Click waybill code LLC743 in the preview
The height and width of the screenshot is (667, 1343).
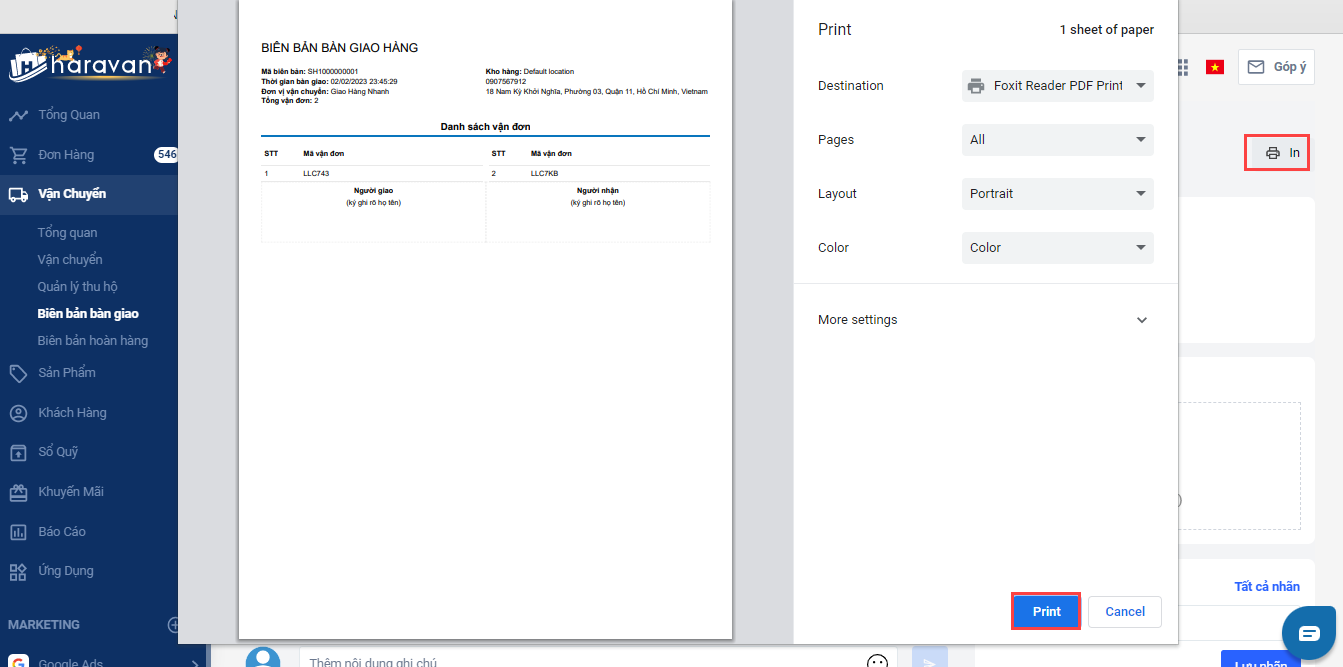316,174
